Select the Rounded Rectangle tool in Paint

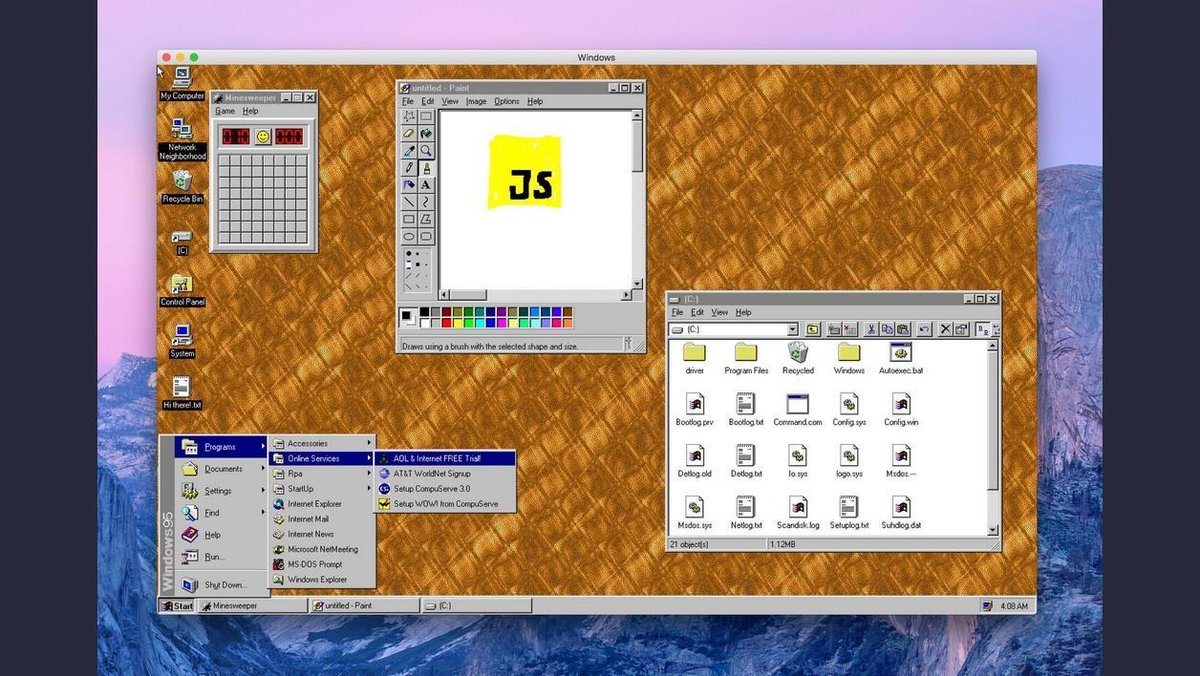[426, 235]
